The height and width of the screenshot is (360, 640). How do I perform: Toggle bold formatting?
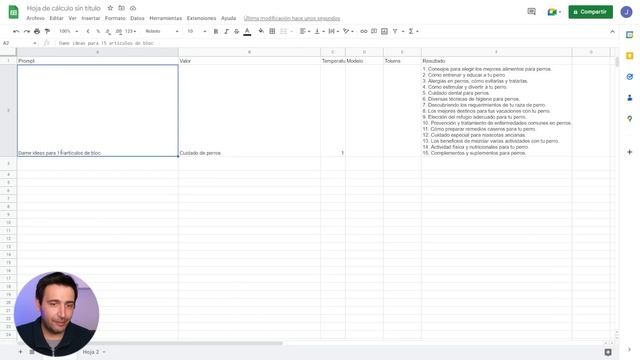pos(216,31)
